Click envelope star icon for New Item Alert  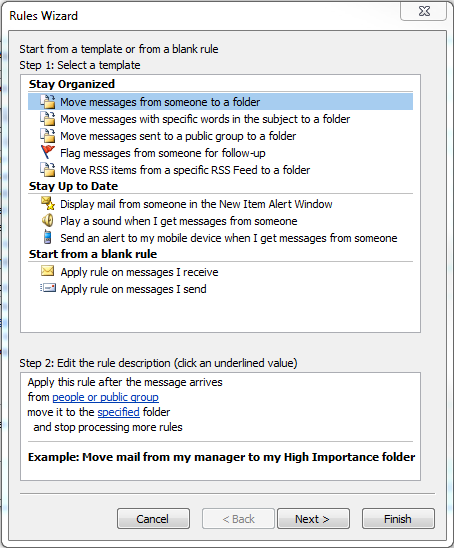click(48, 203)
